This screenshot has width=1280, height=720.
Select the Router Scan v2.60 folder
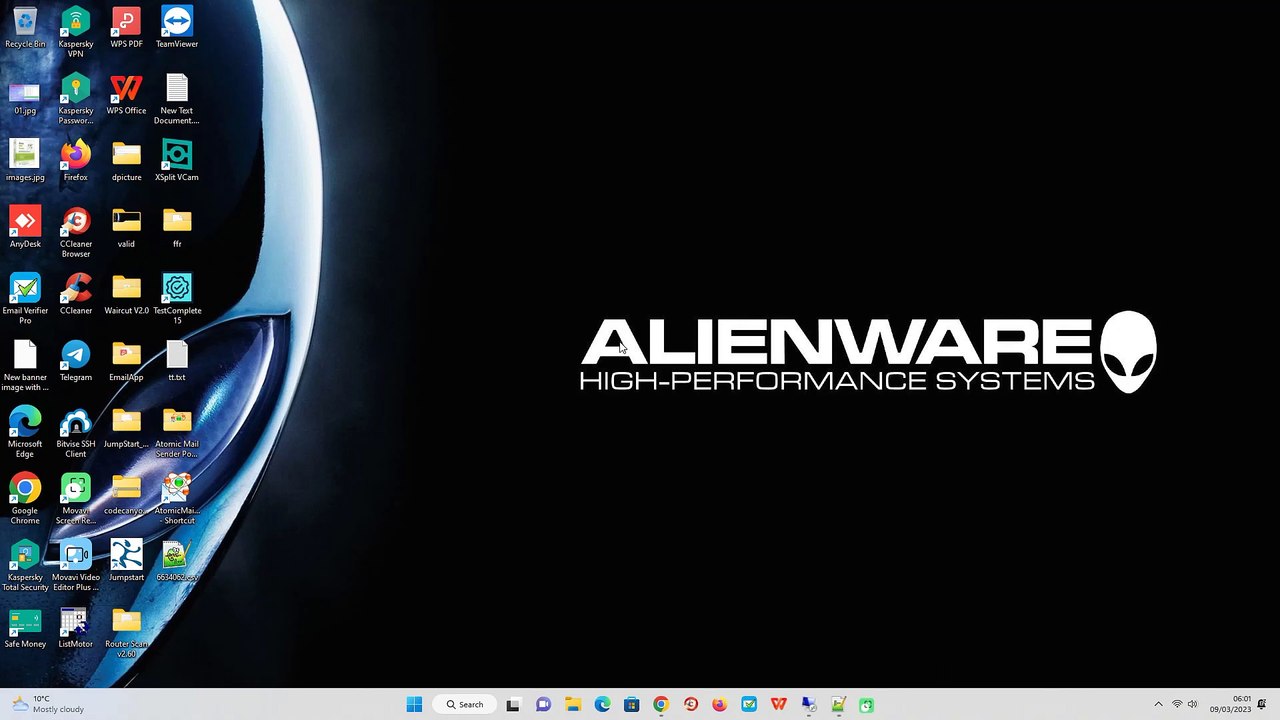pyautogui.click(x=126, y=633)
